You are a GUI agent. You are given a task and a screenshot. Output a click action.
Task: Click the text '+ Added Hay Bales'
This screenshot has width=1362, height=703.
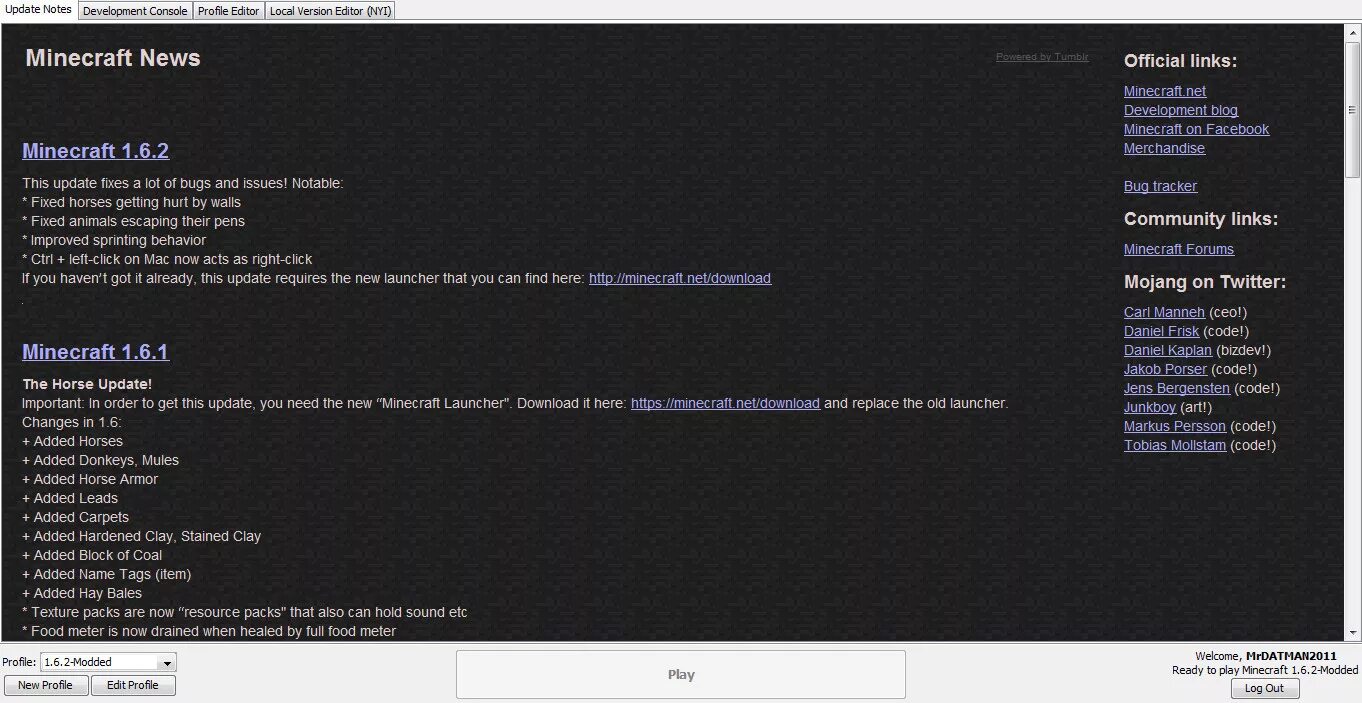click(x=82, y=593)
